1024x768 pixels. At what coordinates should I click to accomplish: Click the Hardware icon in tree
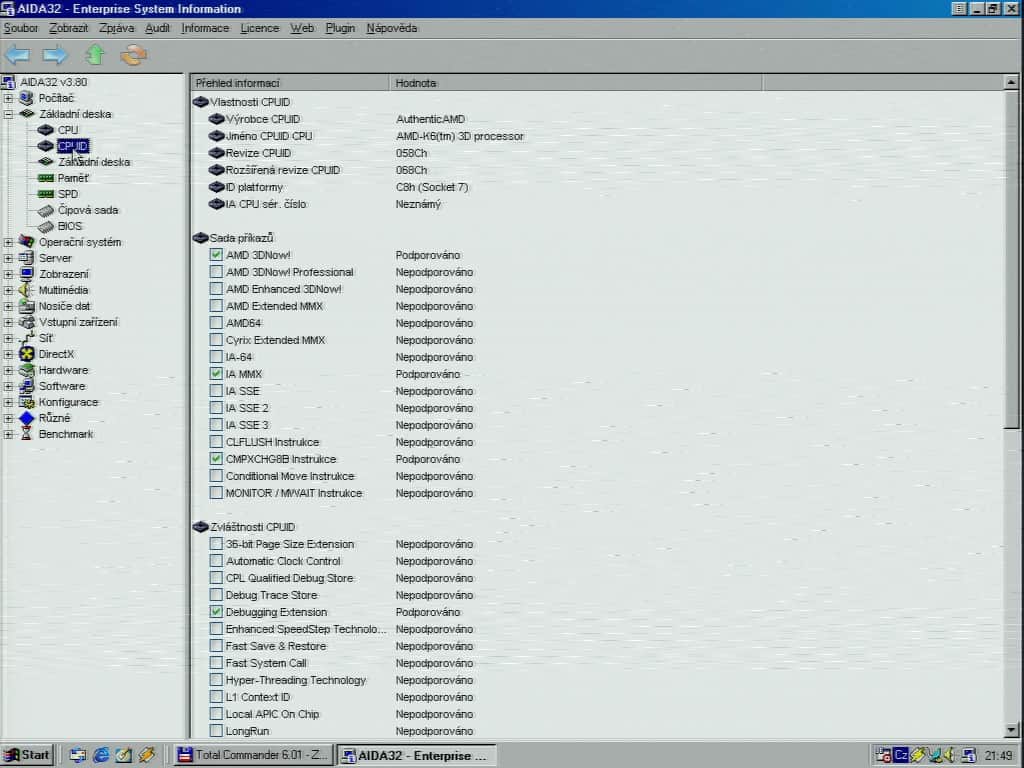[x=26, y=370]
